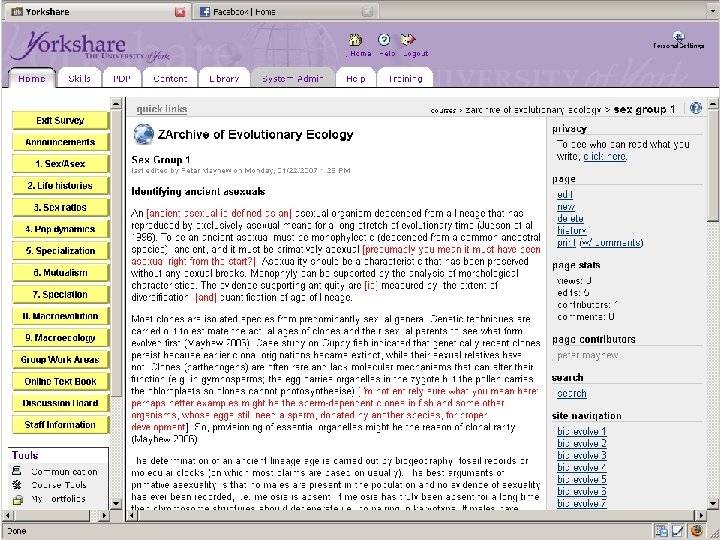Open the Help tab
Screen dimensions: 720x540
356,79
